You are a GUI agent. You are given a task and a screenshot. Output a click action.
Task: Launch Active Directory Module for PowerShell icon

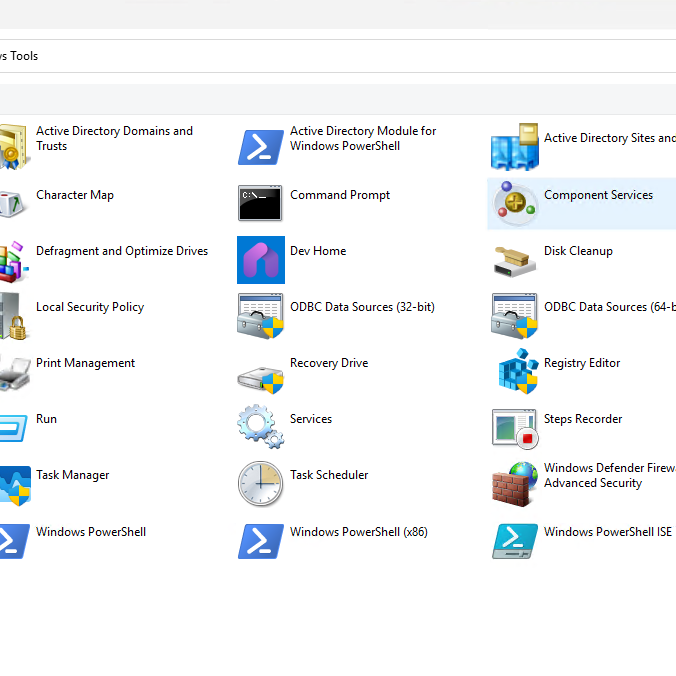pyautogui.click(x=260, y=148)
